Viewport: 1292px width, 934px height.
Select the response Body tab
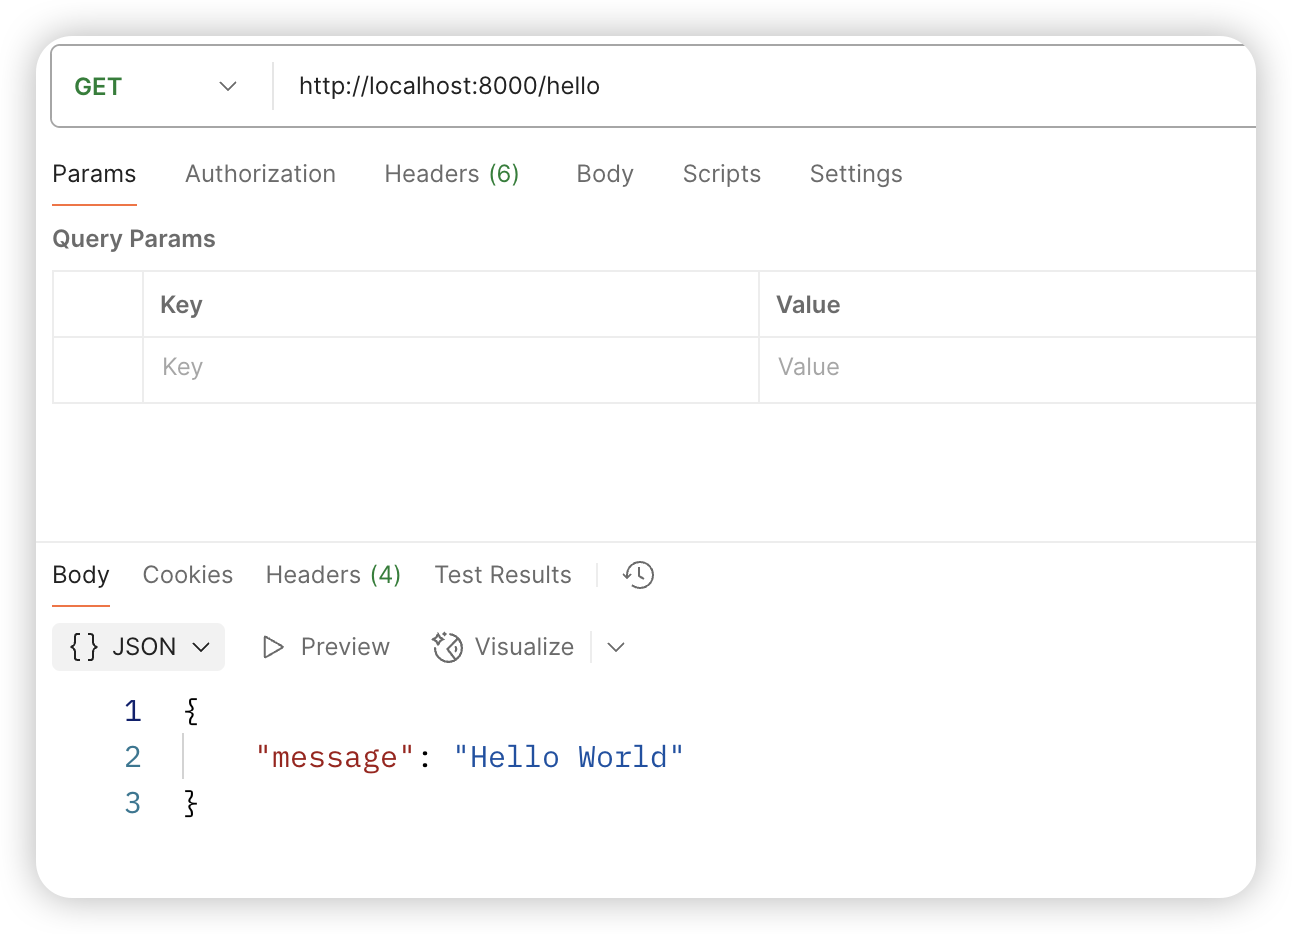(81, 575)
